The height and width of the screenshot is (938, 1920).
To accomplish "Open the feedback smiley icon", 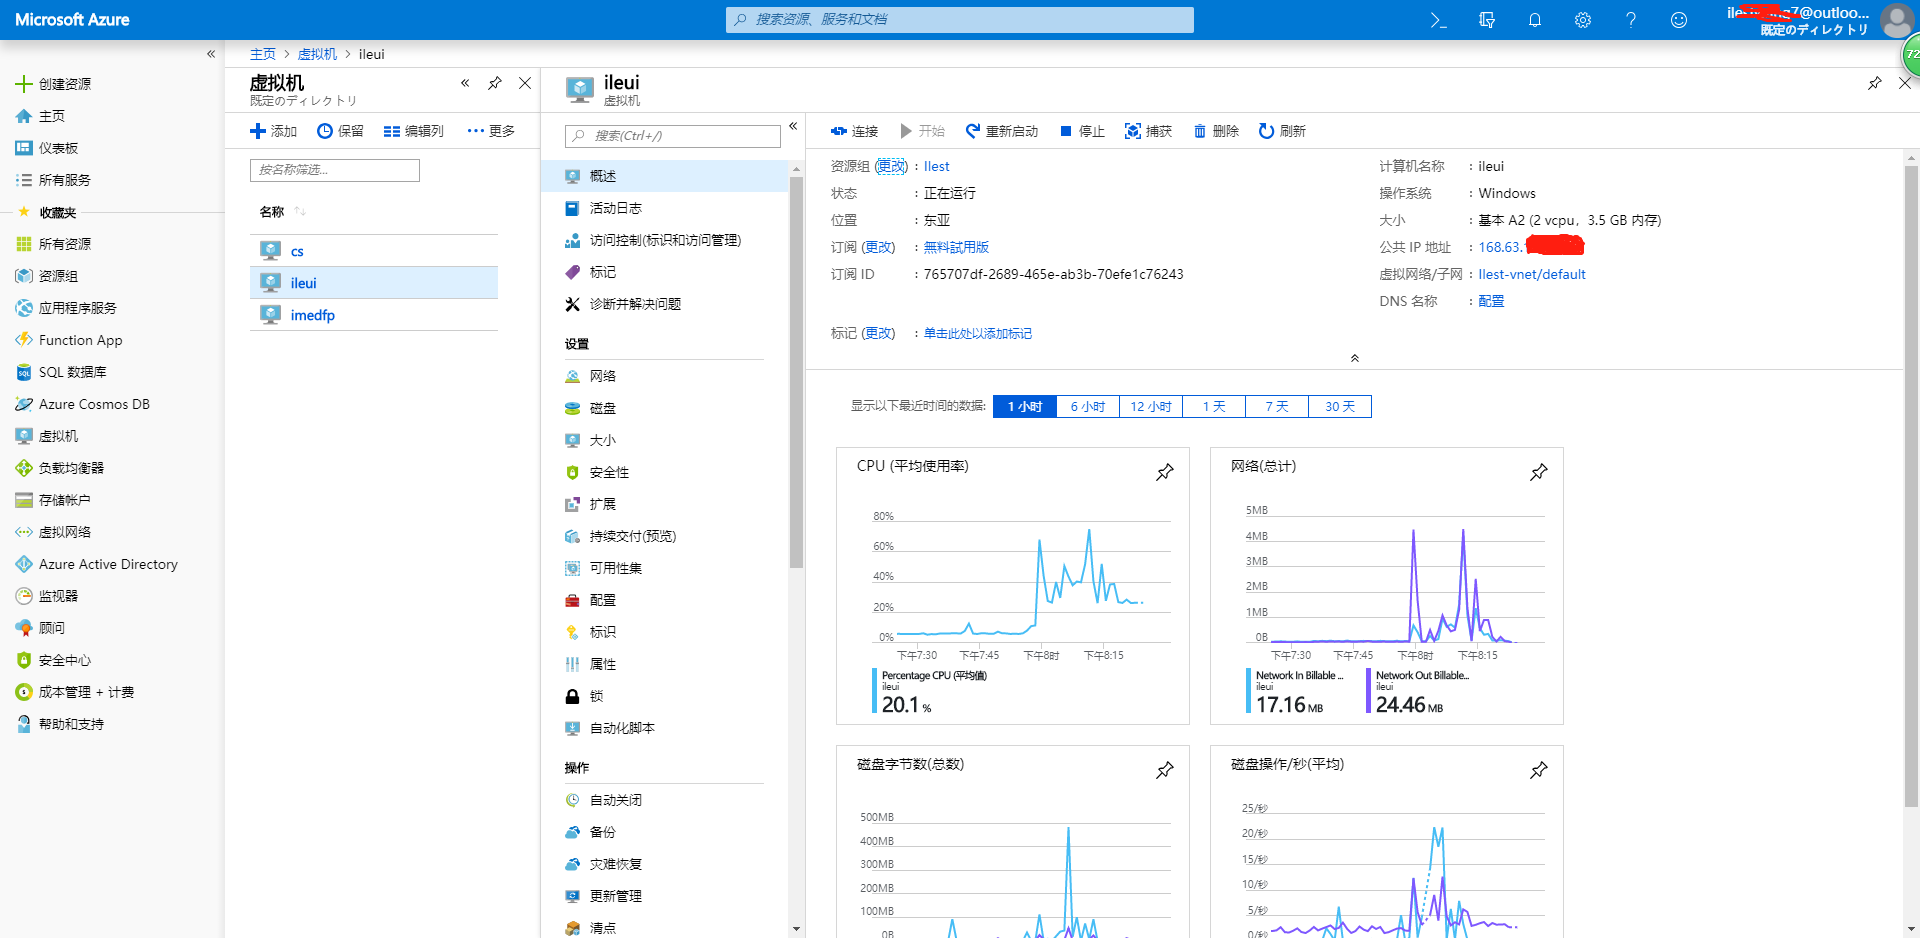I will click(1679, 20).
